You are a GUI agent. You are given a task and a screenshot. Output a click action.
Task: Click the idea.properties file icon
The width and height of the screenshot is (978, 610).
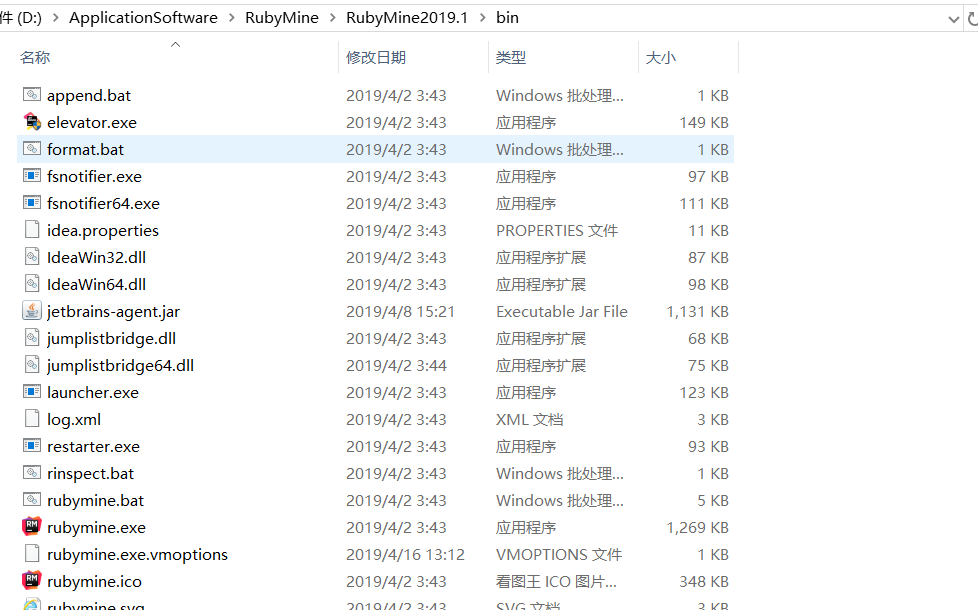pos(32,230)
